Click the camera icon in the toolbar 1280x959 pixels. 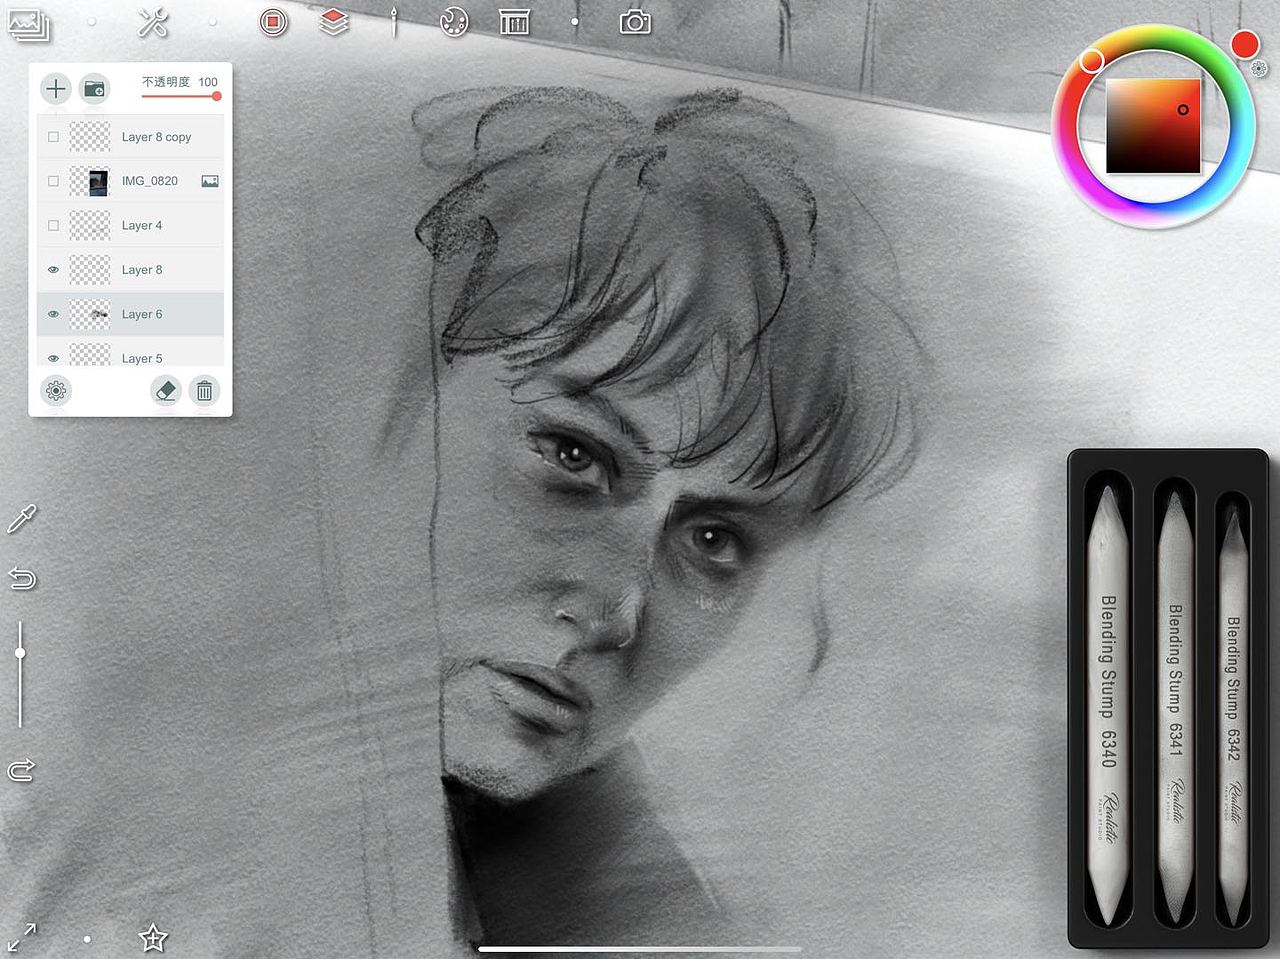pos(633,20)
